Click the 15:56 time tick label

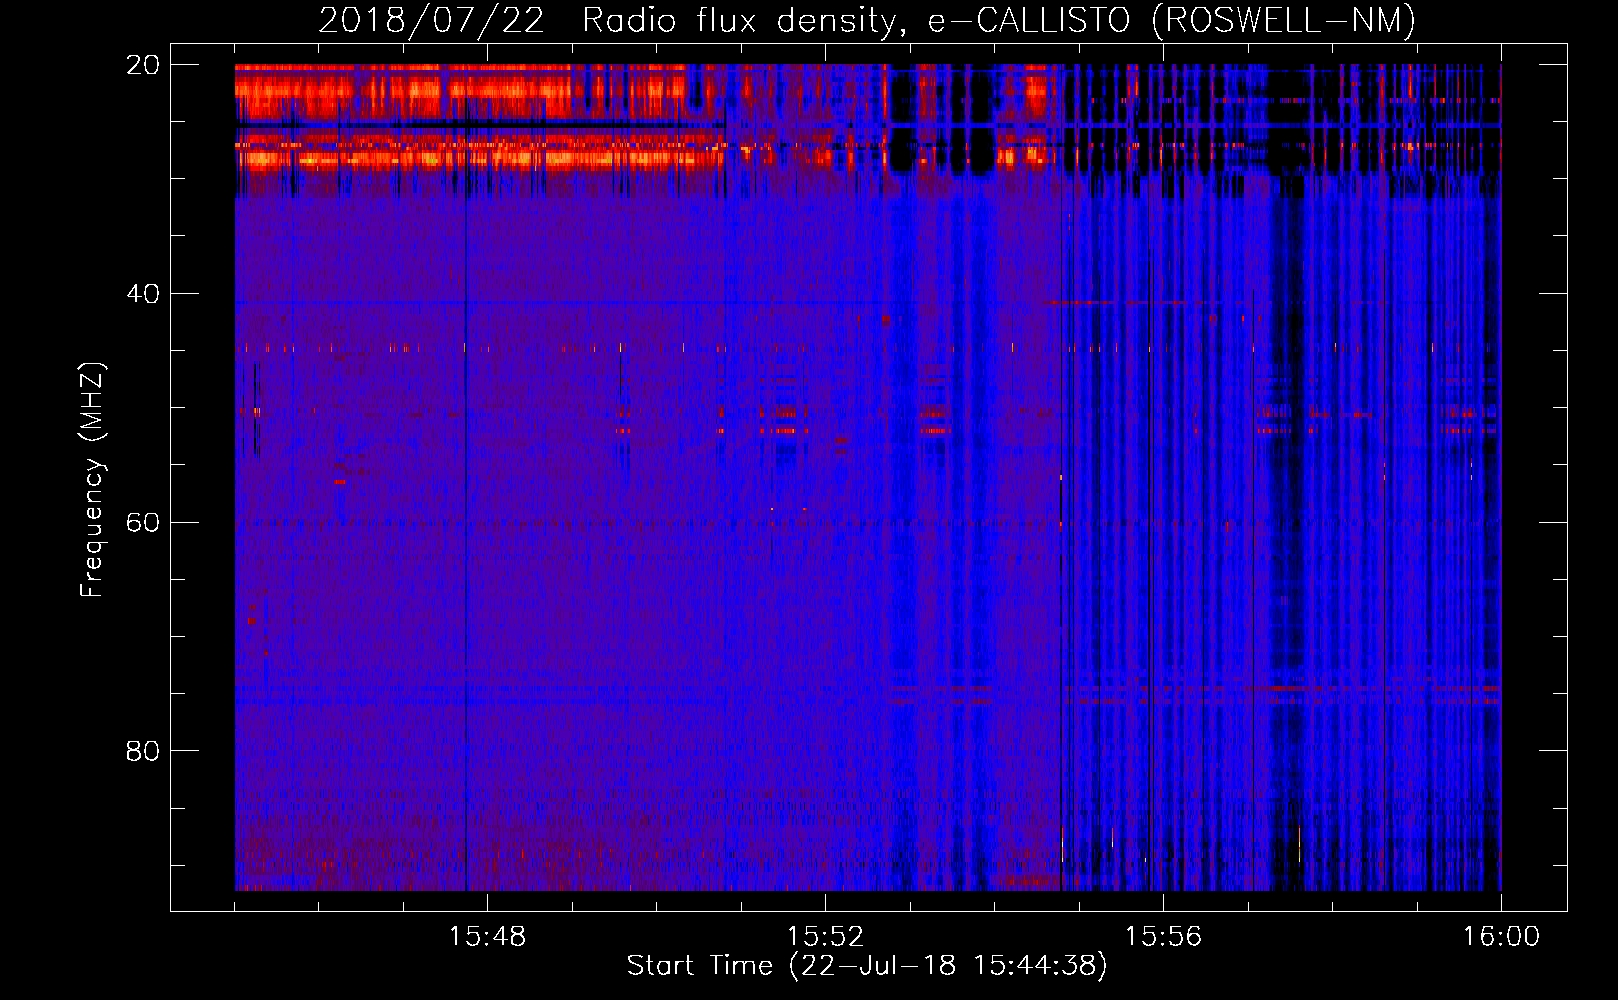pyautogui.click(x=1163, y=937)
